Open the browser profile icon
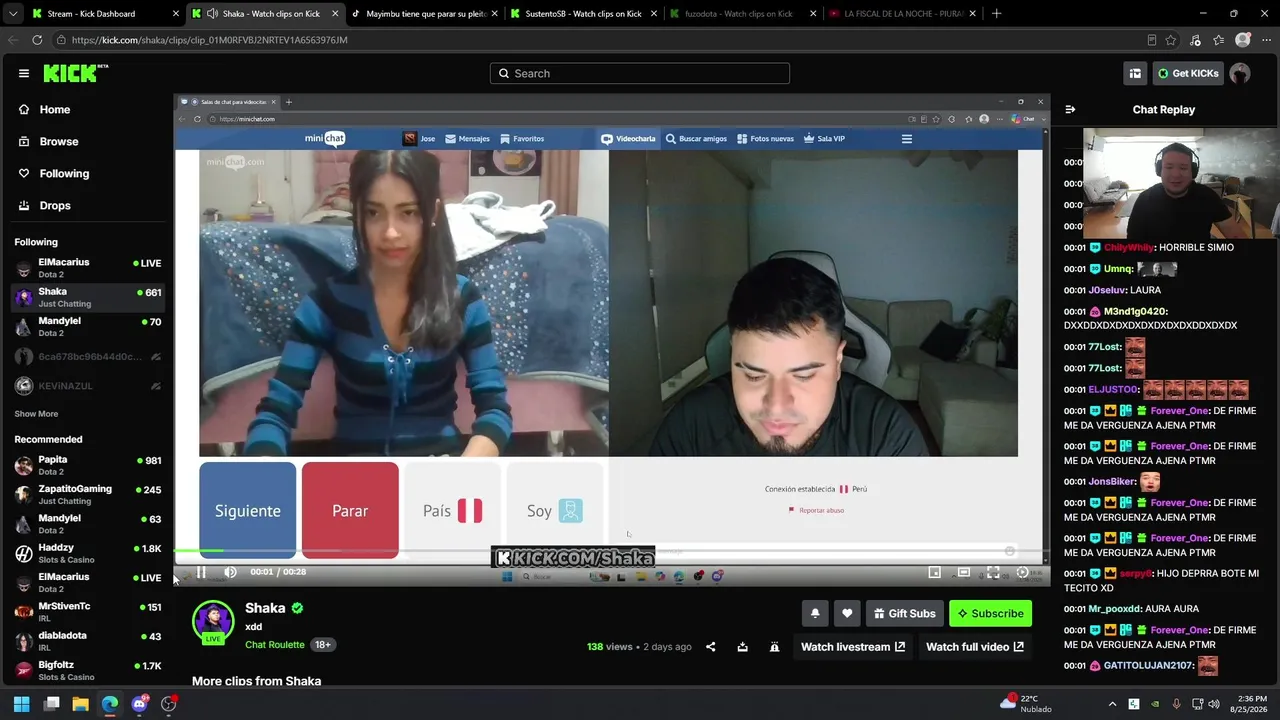This screenshot has width=1280, height=720. click(x=1243, y=40)
